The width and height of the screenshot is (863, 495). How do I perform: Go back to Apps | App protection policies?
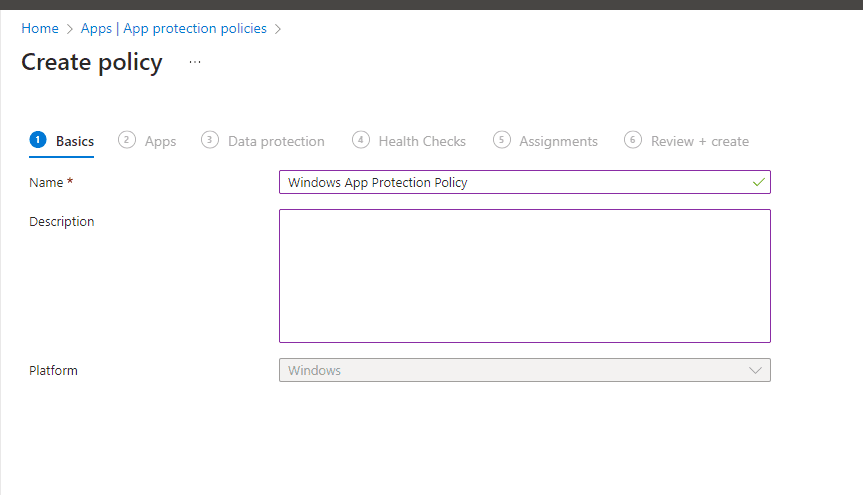(x=174, y=29)
